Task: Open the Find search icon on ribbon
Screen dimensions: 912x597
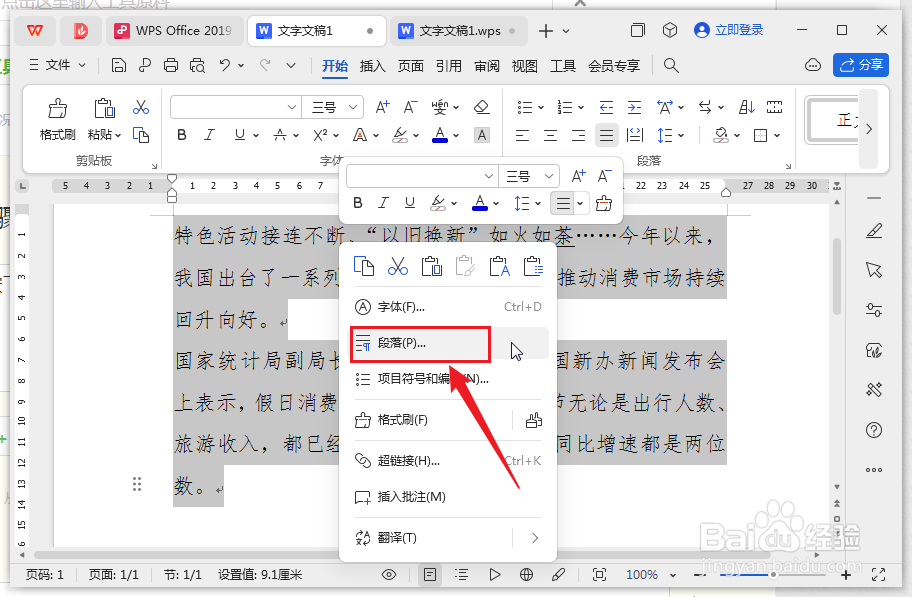Action: tap(671, 66)
